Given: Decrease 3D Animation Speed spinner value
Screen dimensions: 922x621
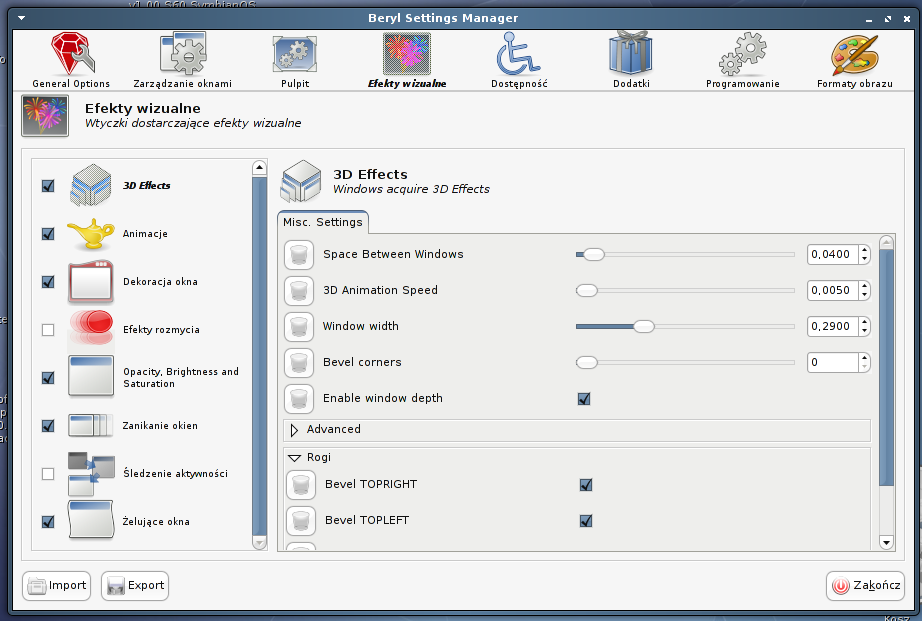Looking at the screenshot, I should [x=864, y=295].
